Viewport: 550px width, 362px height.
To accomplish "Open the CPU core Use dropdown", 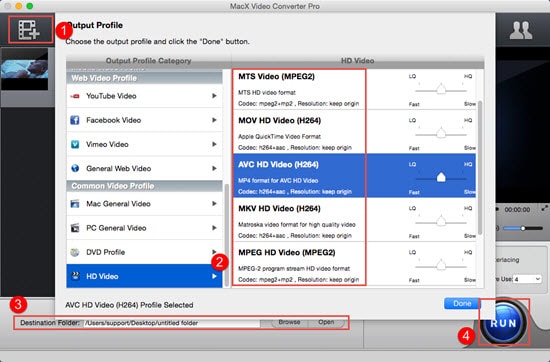I will click(528, 279).
